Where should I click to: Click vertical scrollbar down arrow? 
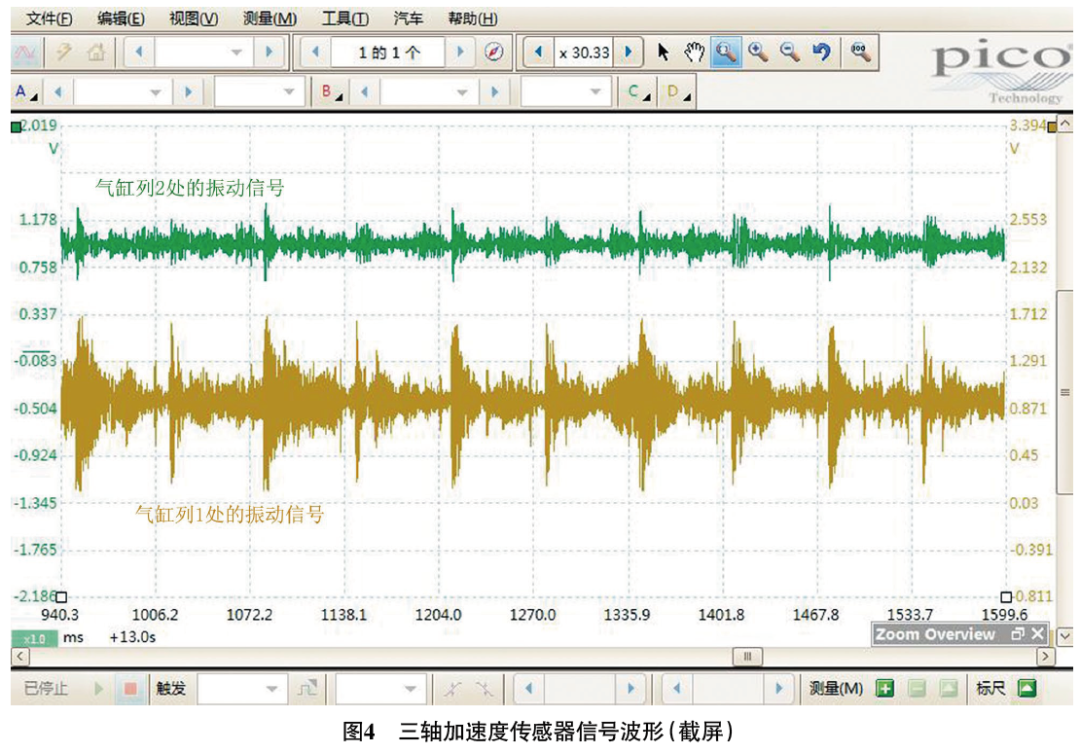coord(1065,635)
